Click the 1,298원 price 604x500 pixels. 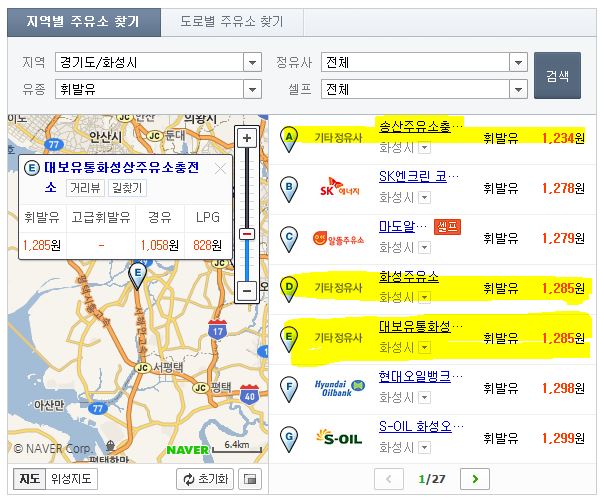tap(563, 388)
